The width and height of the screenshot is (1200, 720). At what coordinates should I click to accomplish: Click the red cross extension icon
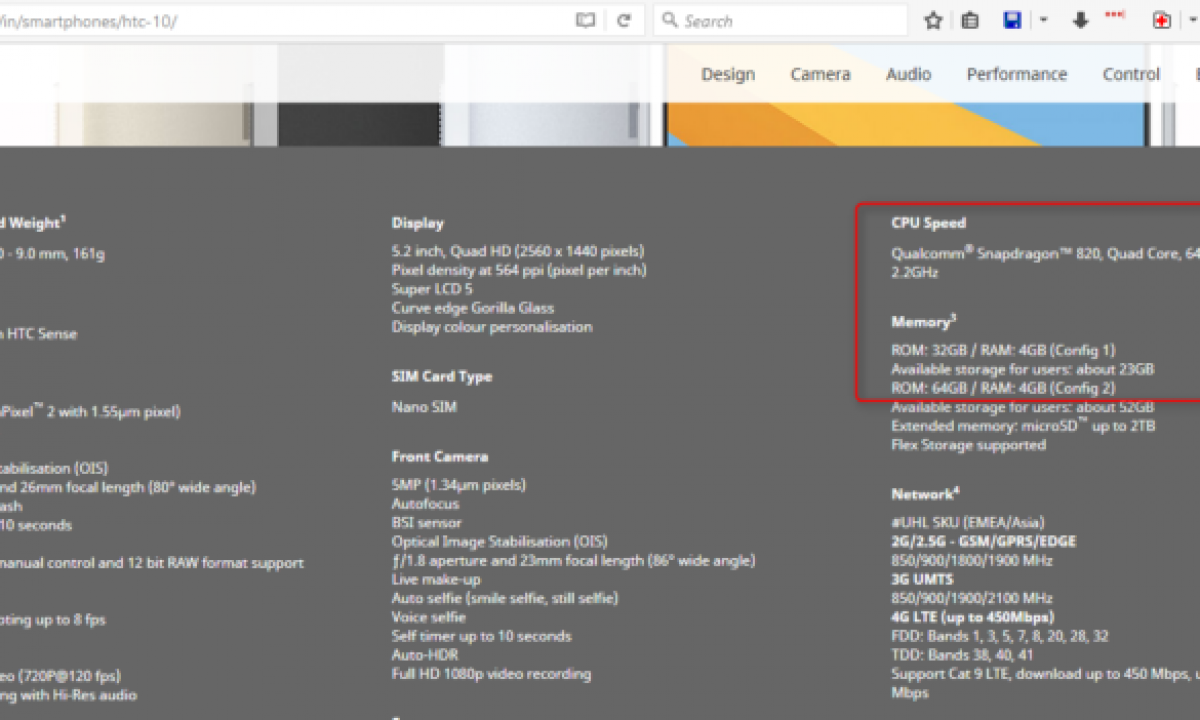click(x=1161, y=21)
